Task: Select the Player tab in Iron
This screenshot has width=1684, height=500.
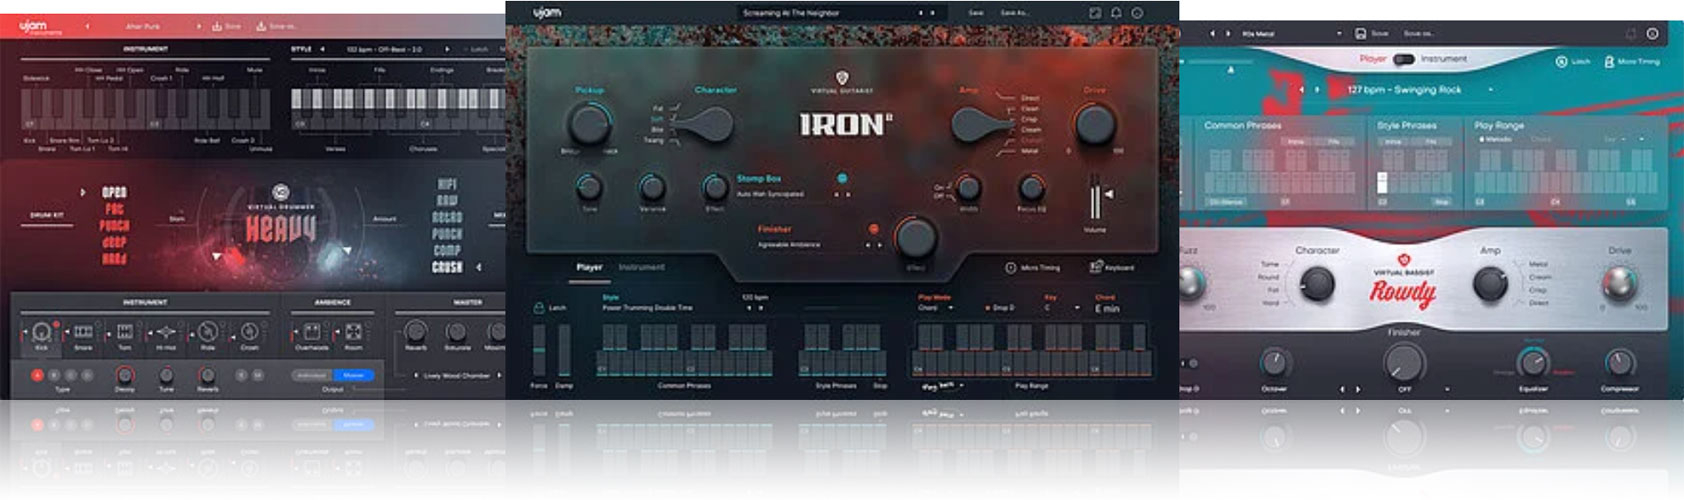Action: [589, 267]
